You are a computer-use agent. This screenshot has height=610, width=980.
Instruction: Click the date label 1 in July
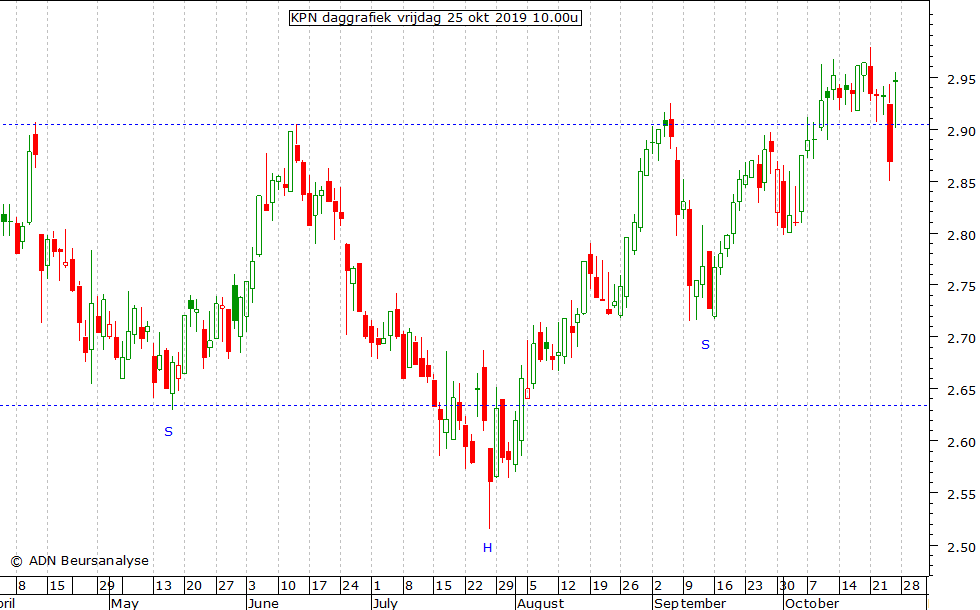click(x=377, y=586)
